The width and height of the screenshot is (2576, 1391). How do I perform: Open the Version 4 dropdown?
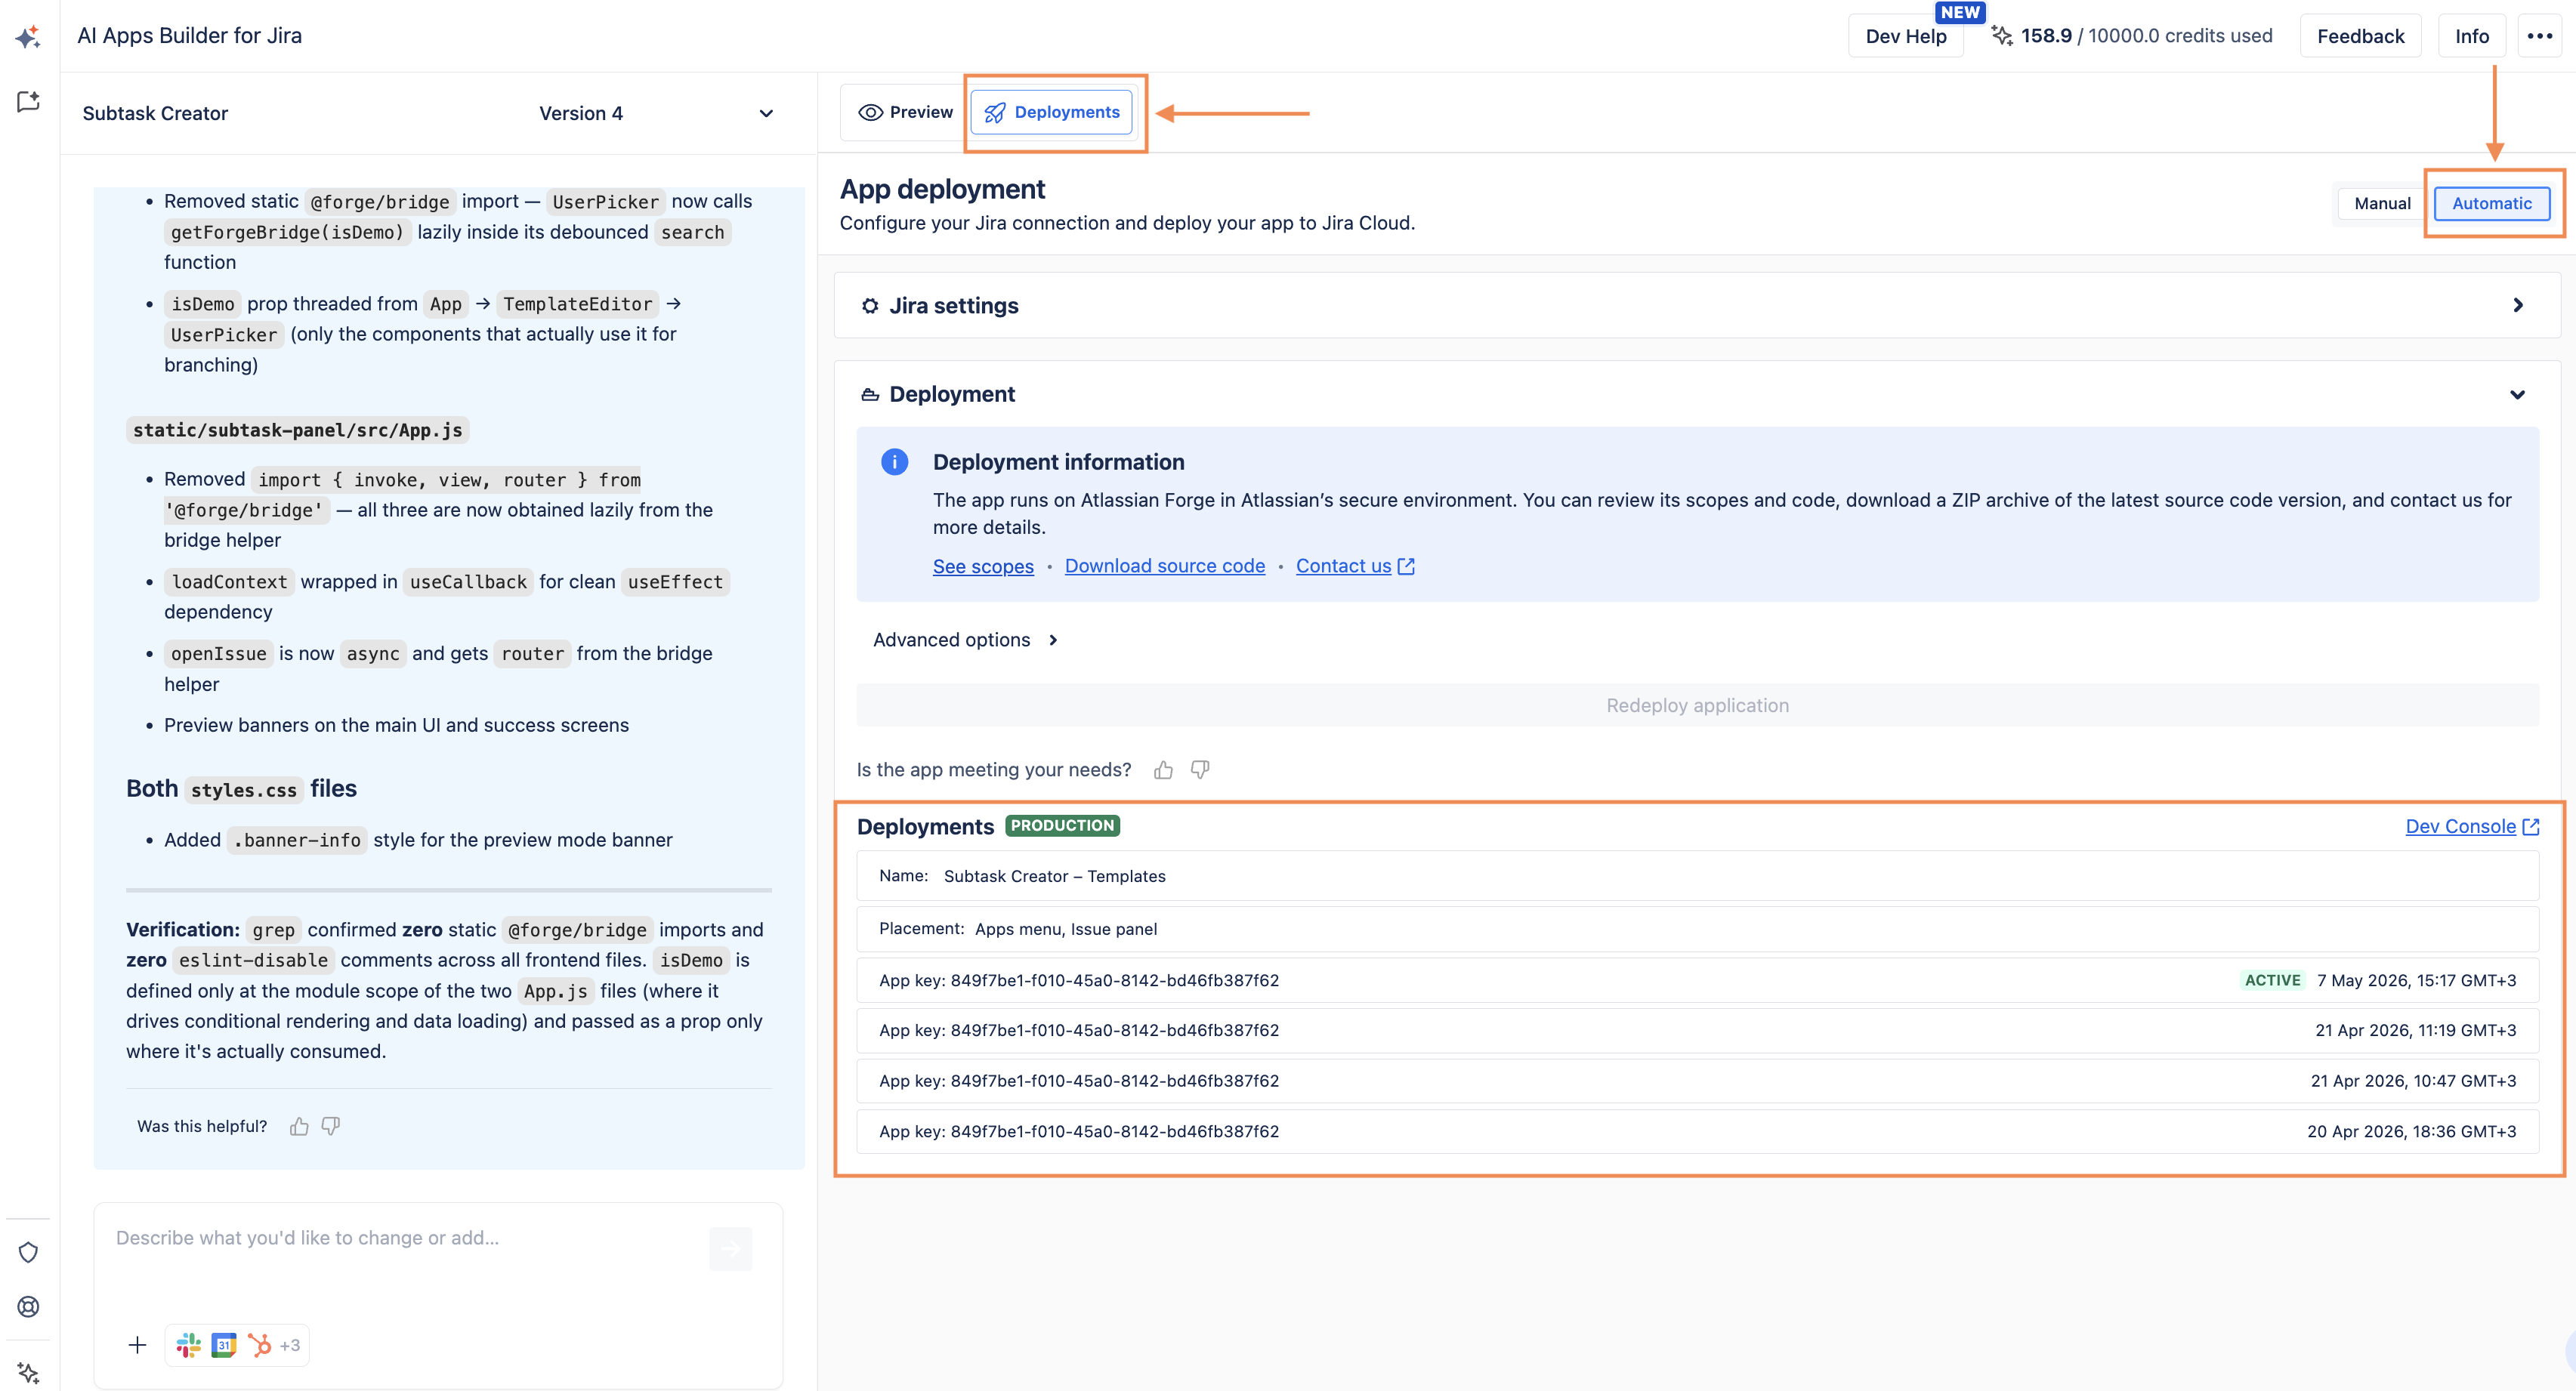click(x=657, y=113)
